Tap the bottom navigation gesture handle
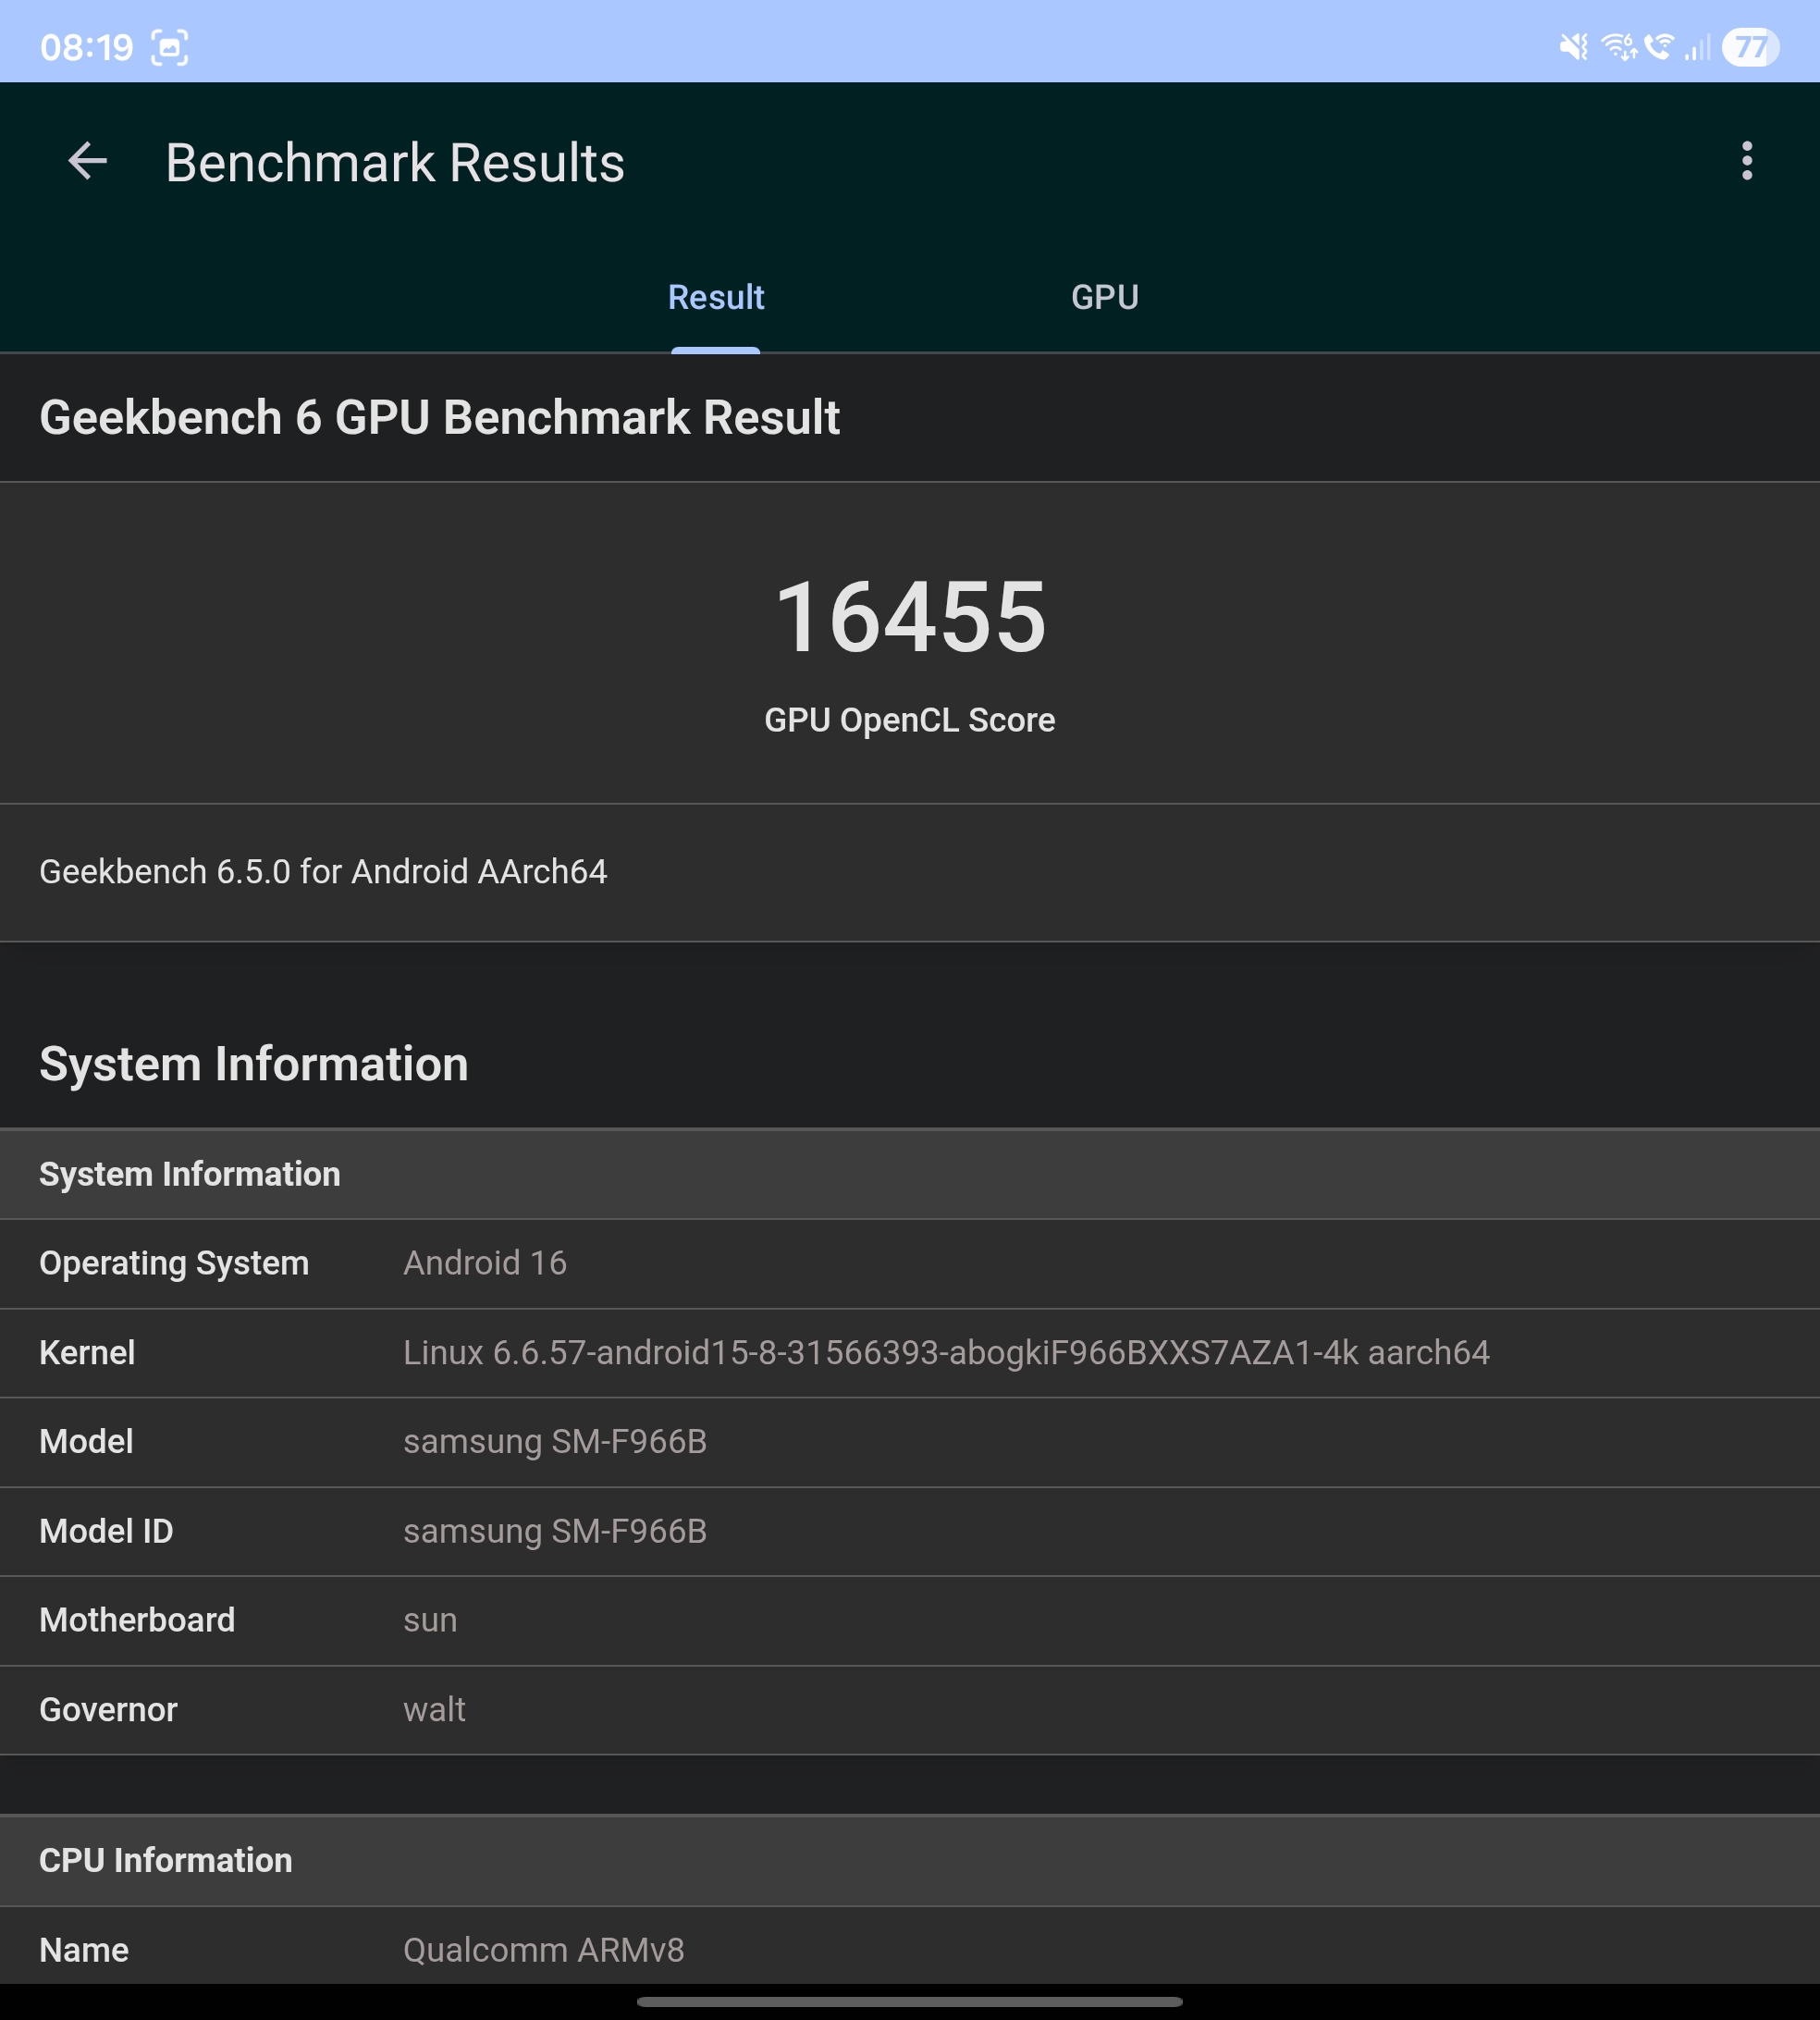1820x2020 pixels. (x=909, y=2002)
